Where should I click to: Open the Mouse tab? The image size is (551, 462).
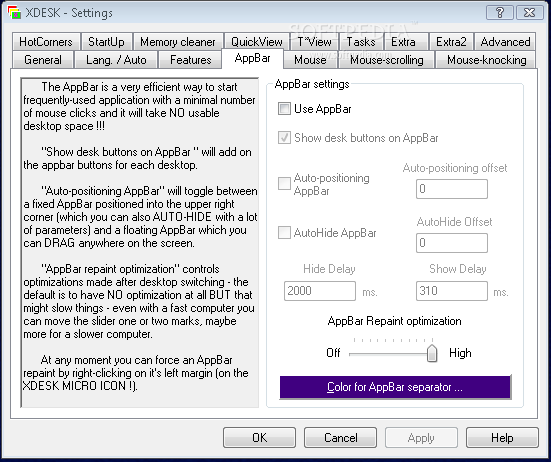pos(310,60)
